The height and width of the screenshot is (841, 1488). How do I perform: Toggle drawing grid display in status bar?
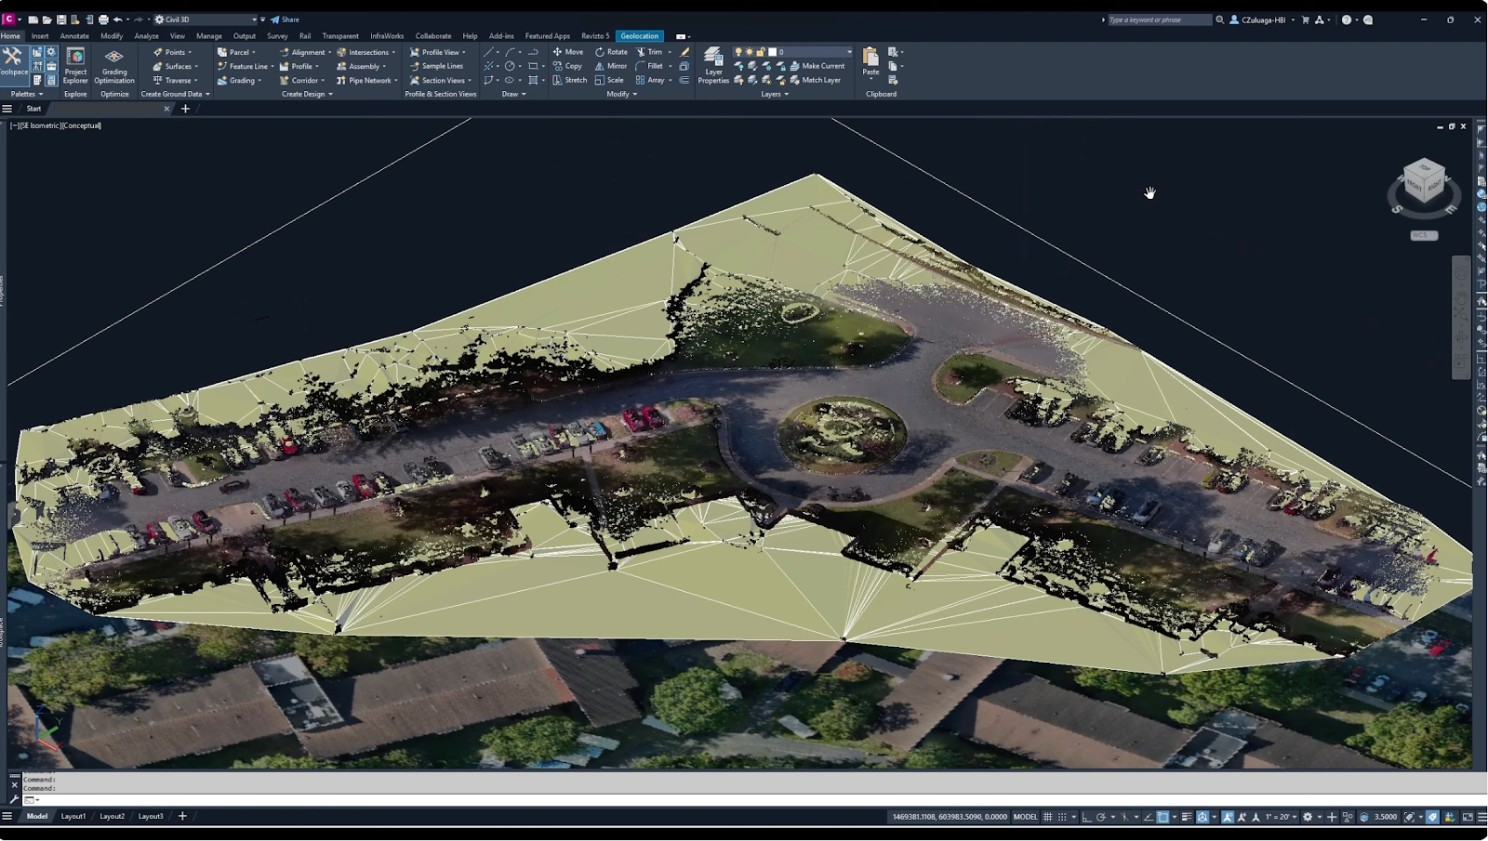click(x=1047, y=817)
